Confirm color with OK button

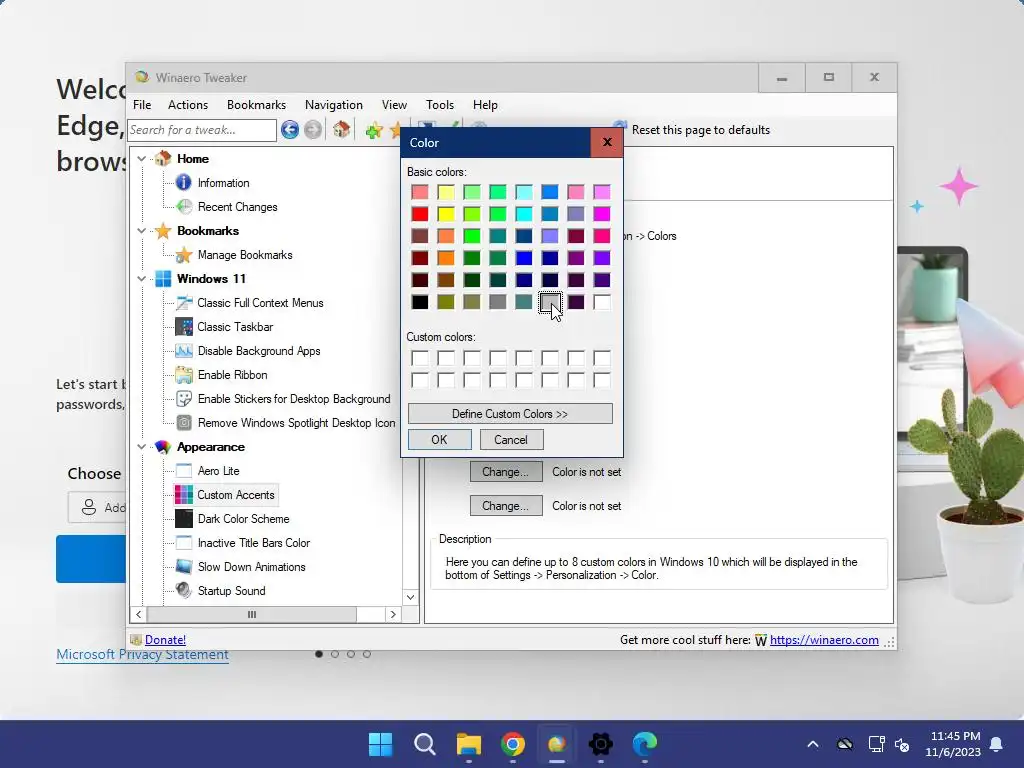[440, 440]
